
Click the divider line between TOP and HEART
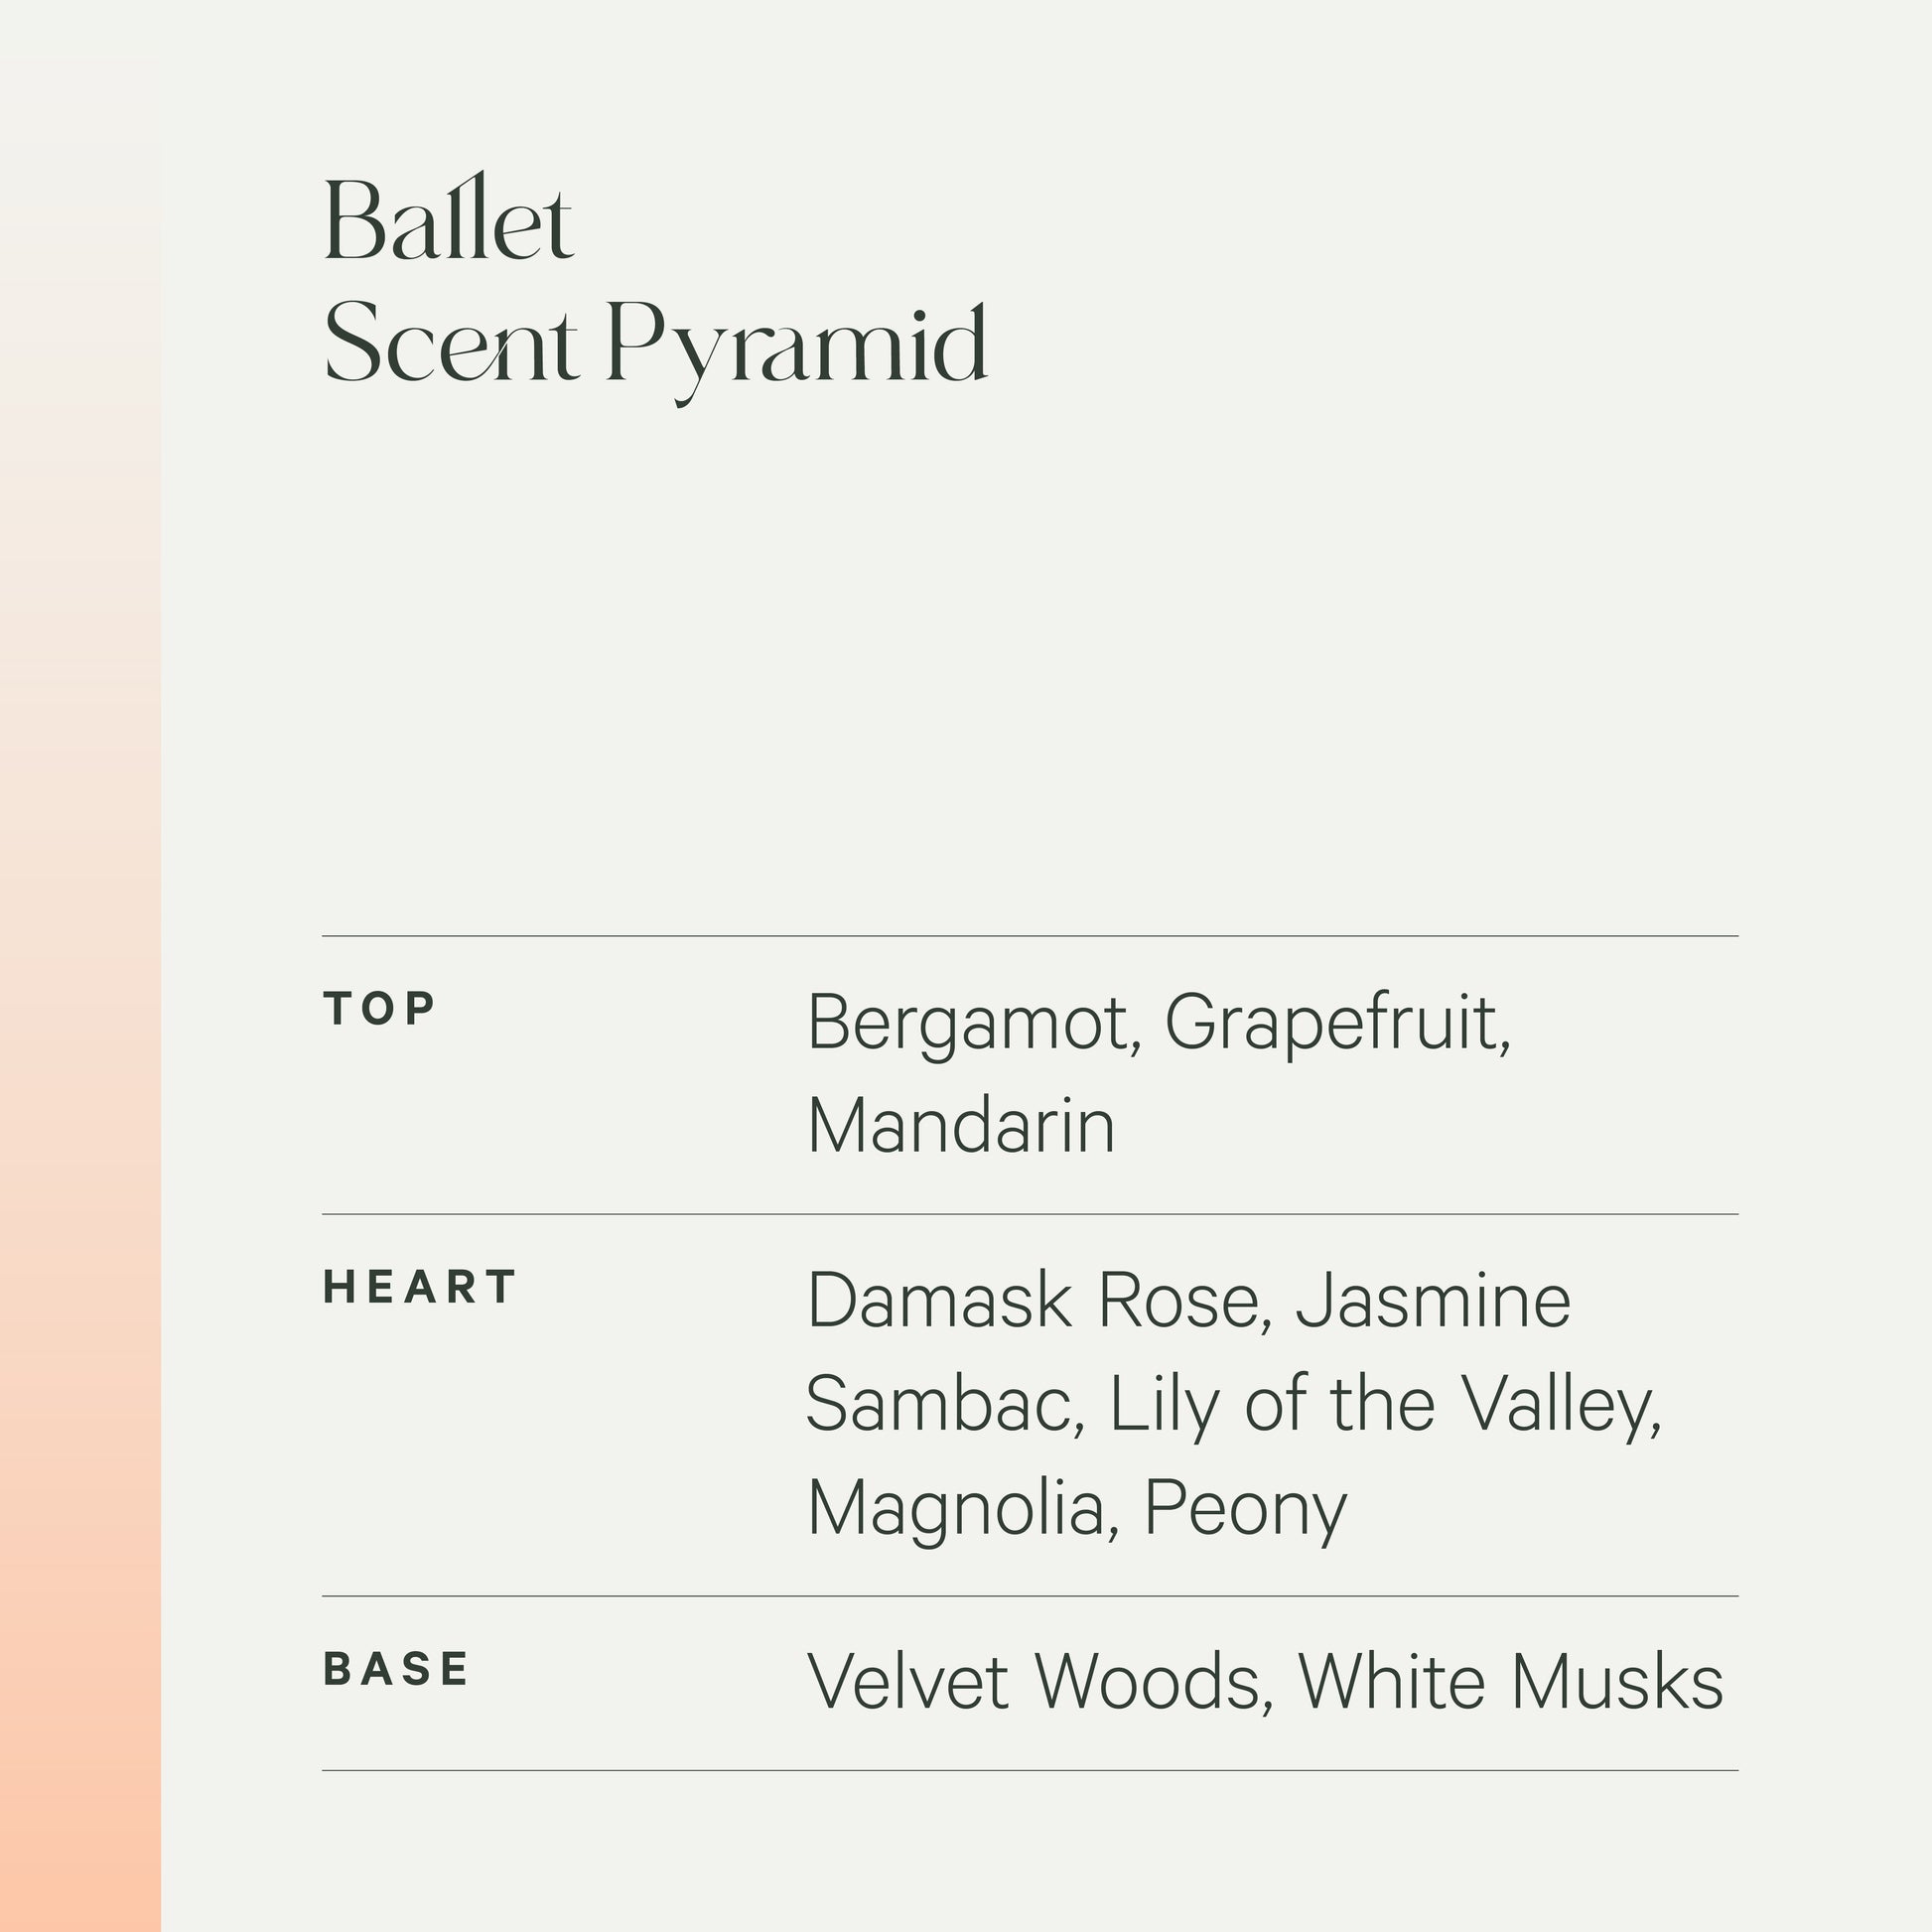point(1030,1214)
